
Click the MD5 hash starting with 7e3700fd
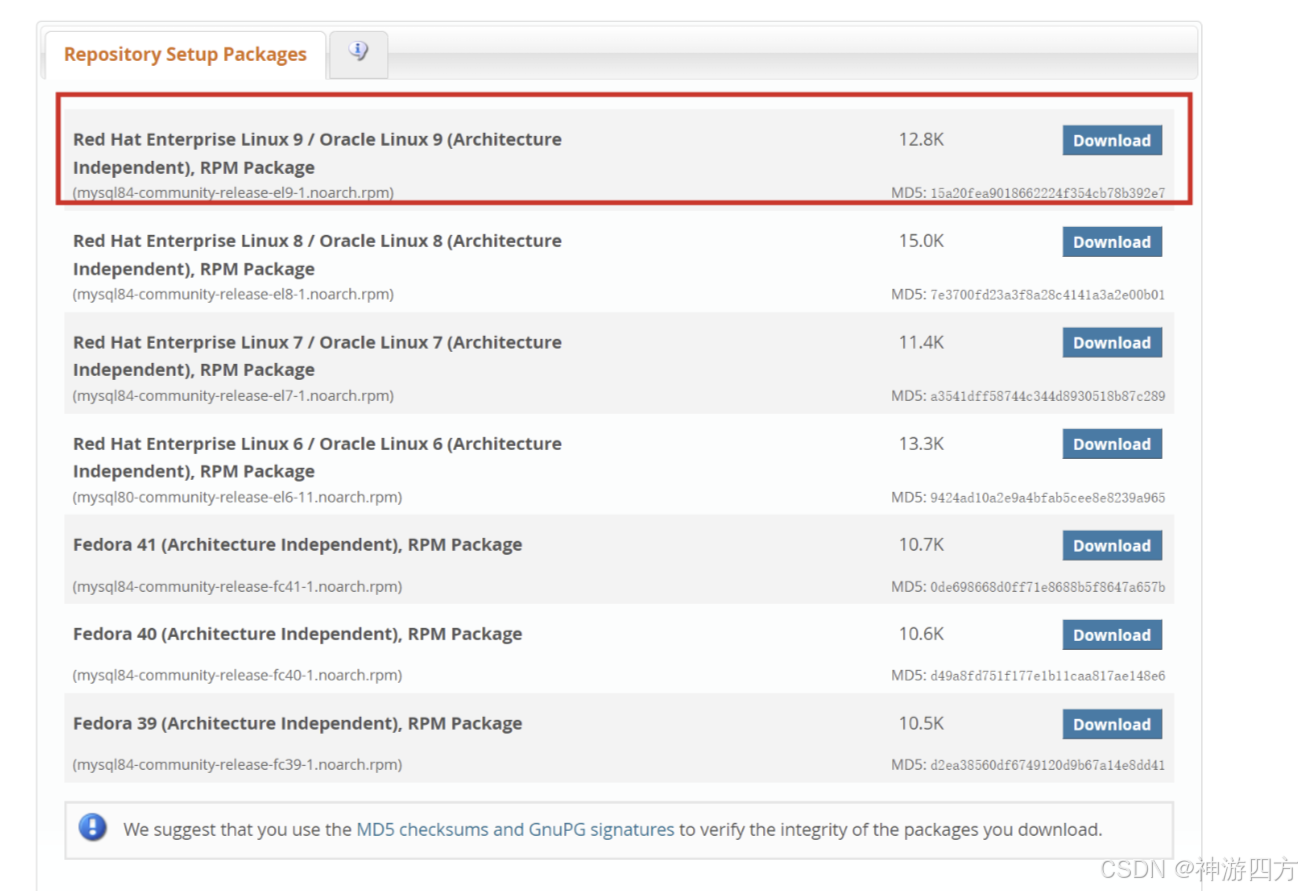click(1047, 295)
